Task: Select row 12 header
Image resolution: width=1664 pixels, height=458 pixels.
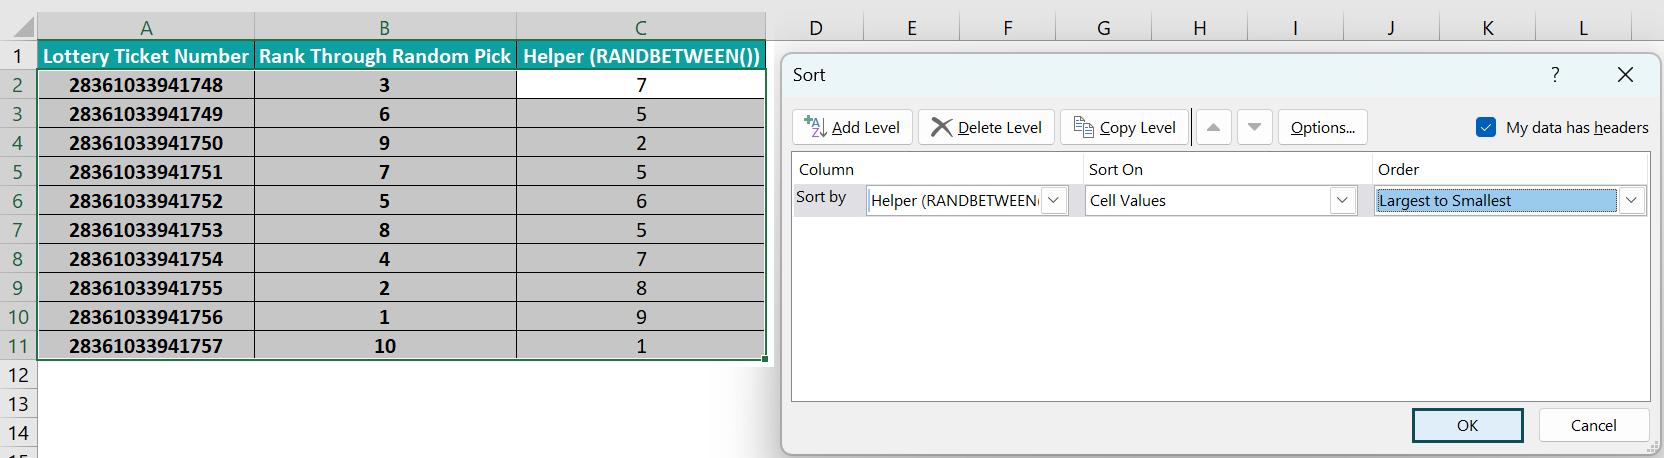Action: 18,375
